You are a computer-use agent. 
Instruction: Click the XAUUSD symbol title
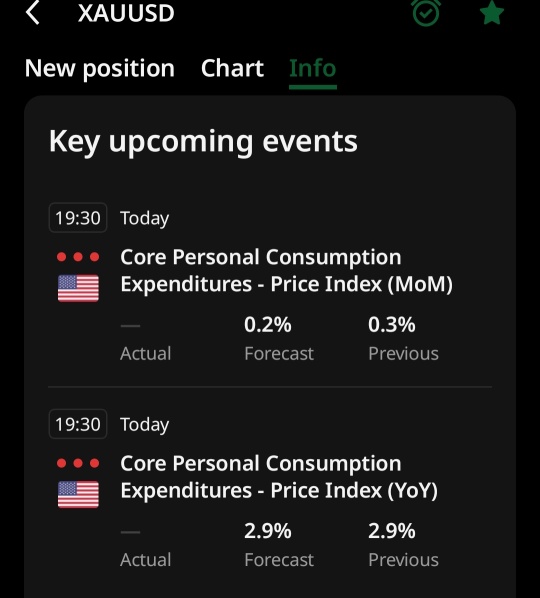point(126,13)
